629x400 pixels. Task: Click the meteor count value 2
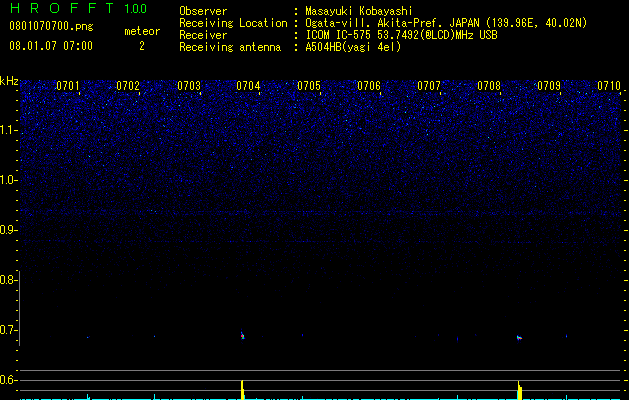click(x=142, y=46)
